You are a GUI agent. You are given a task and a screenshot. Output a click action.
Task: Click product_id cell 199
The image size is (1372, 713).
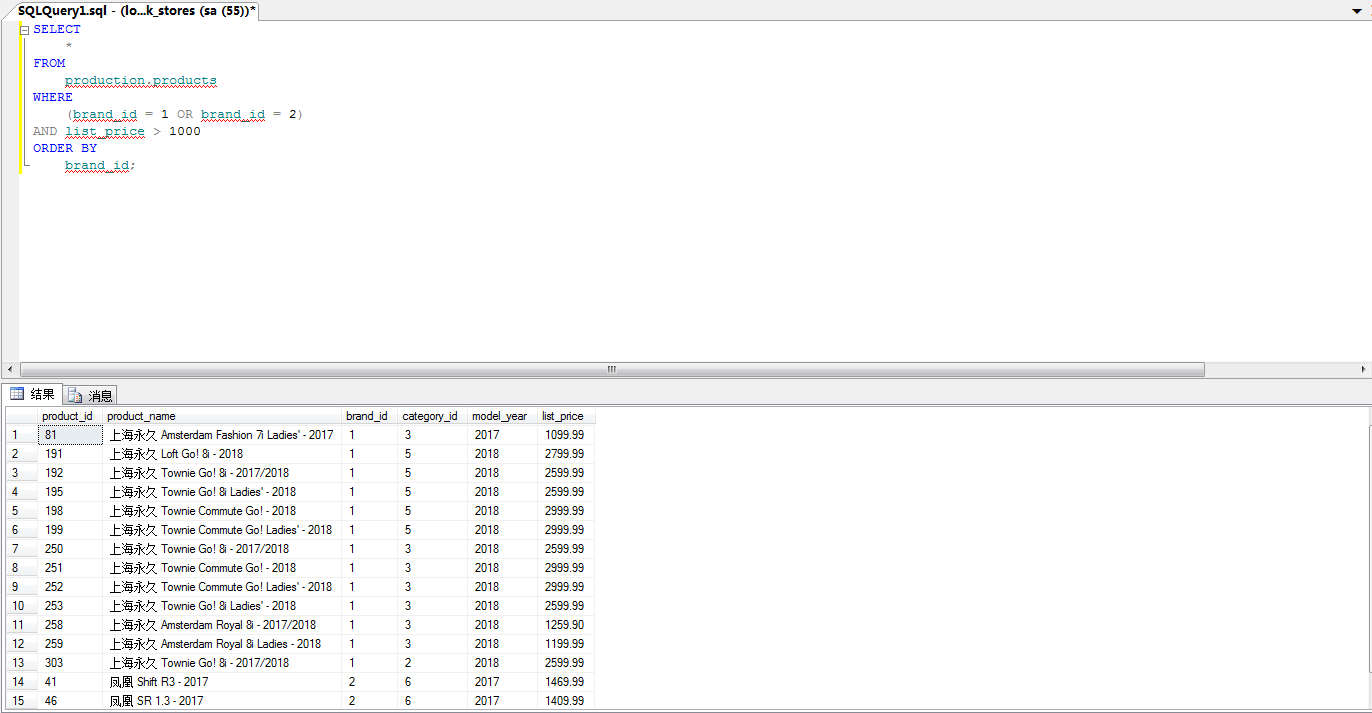coord(70,530)
